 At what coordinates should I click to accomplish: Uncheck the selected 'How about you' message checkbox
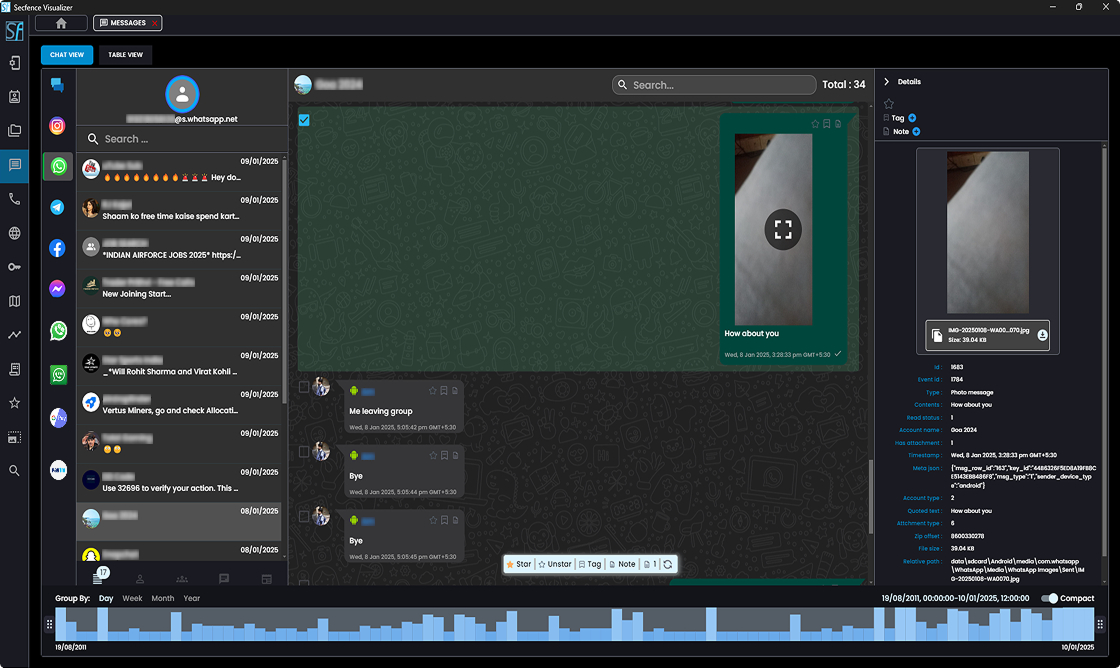[x=304, y=120]
